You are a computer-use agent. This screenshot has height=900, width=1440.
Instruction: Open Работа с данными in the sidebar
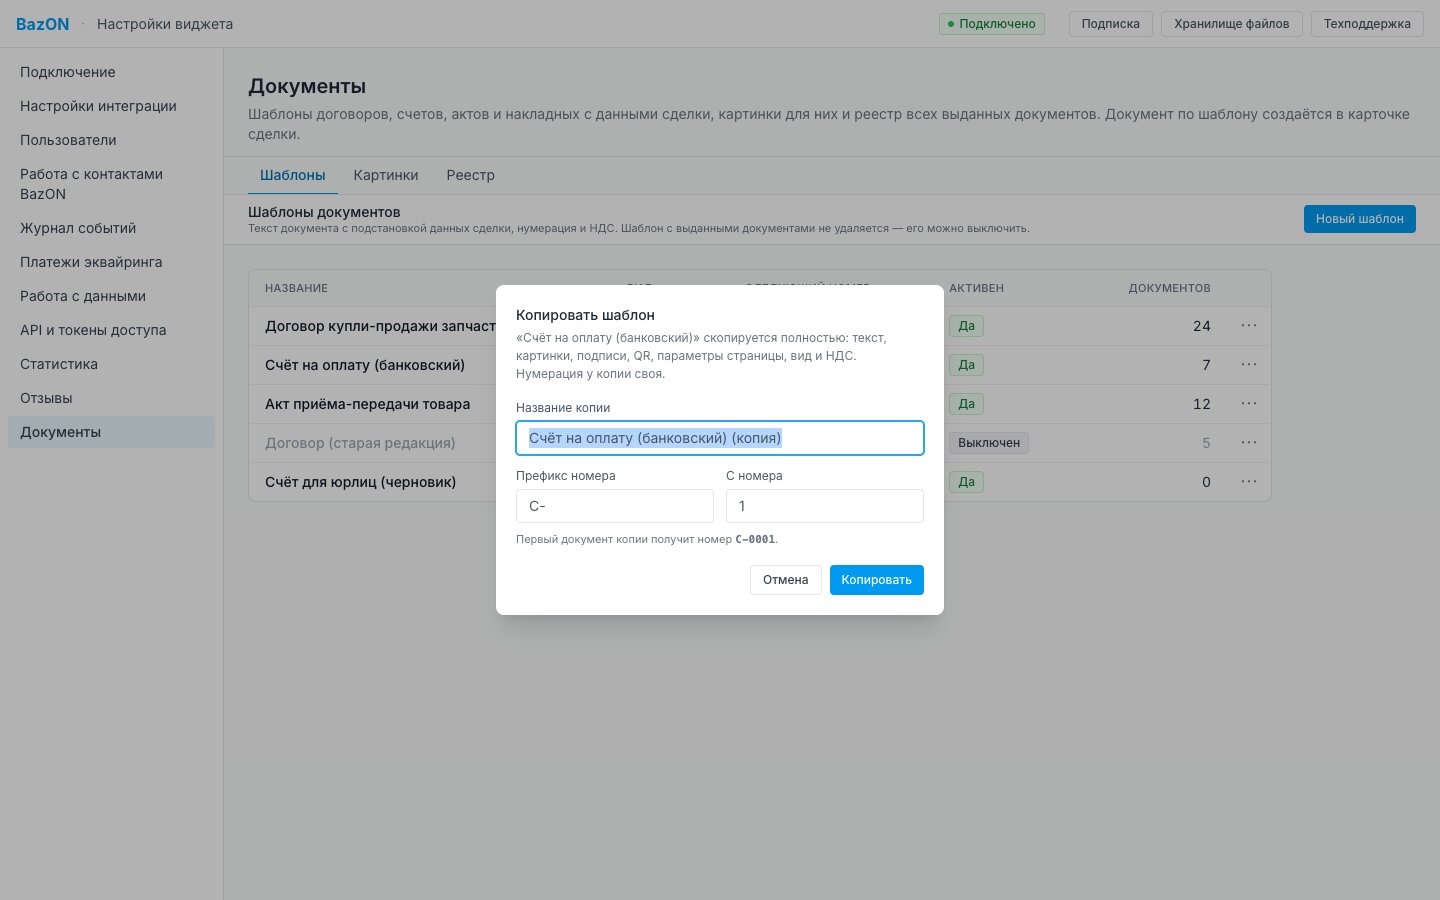111,296
